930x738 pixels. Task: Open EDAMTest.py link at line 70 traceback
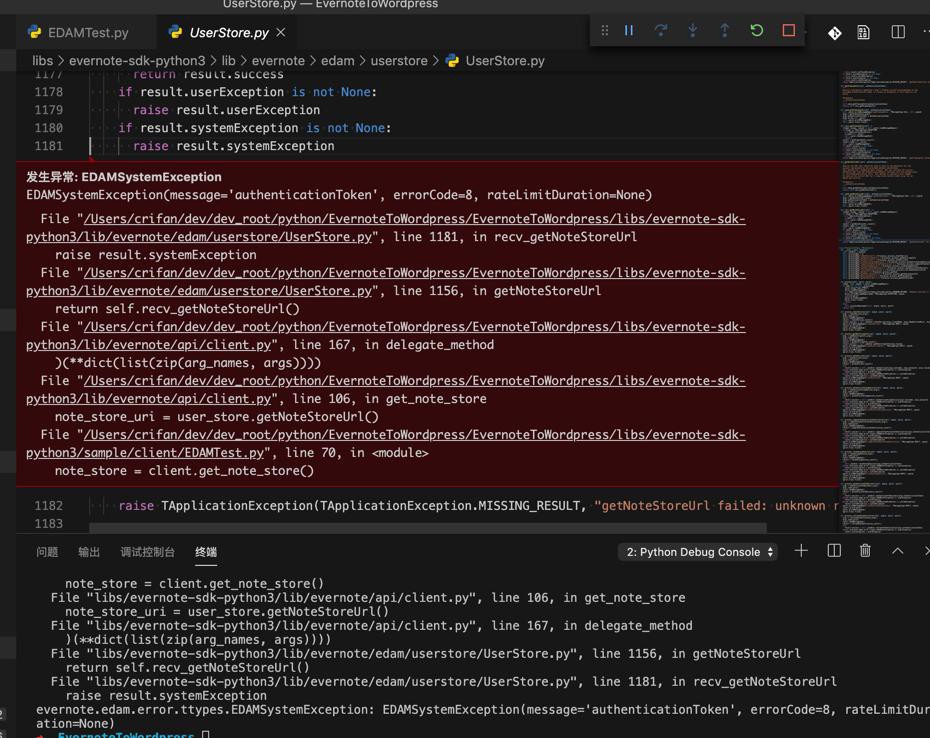pyautogui.click(x=386, y=443)
